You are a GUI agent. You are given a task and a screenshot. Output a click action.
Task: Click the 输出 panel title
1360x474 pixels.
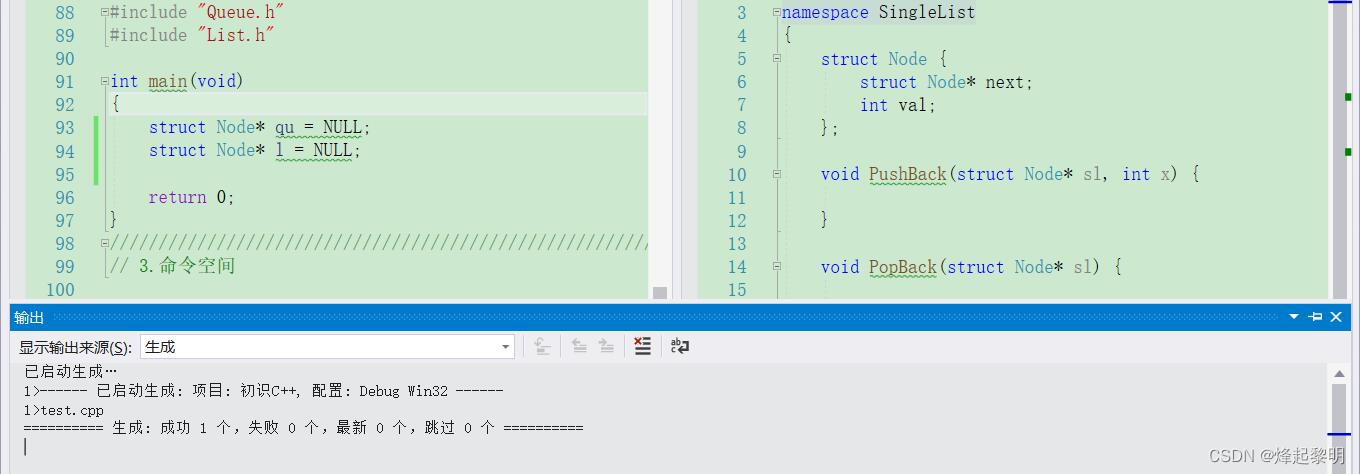(28, 317)
